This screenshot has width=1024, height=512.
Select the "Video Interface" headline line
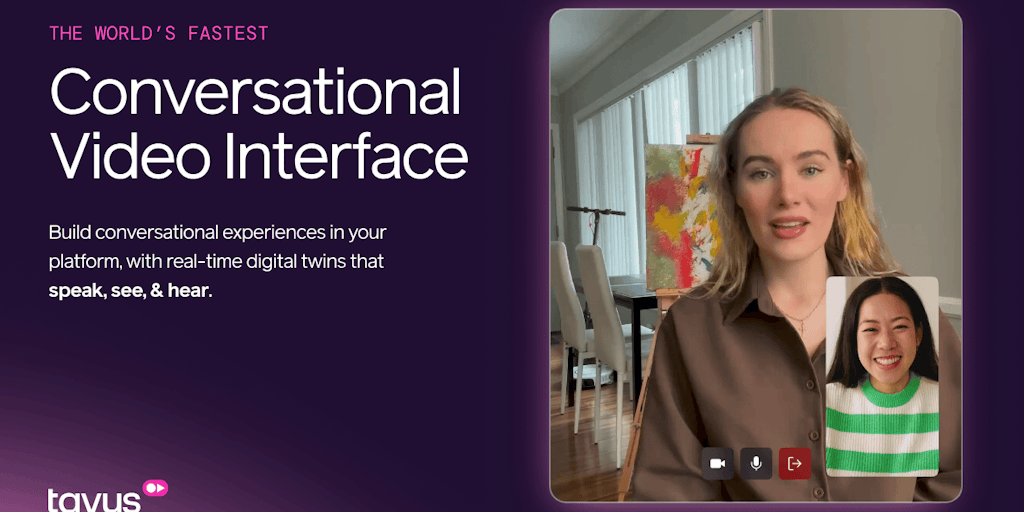[259, 155]
